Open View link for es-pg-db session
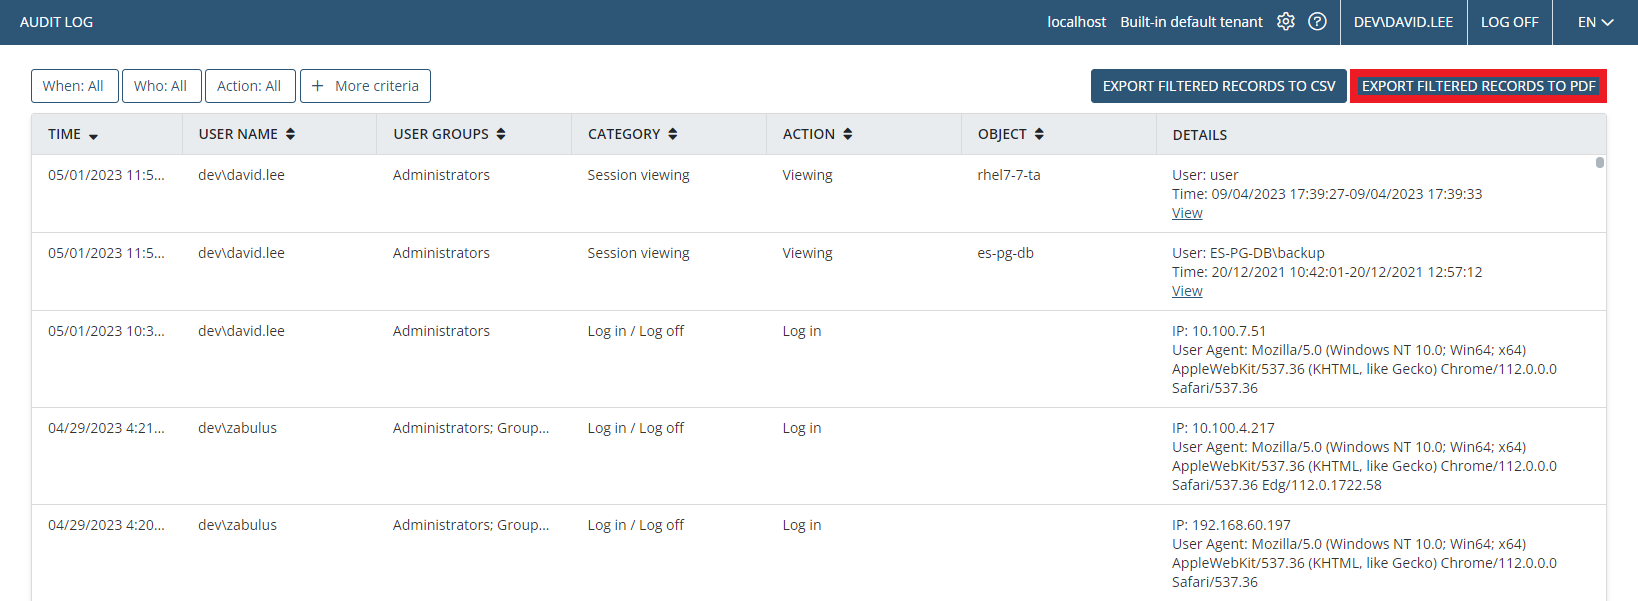The image size is (1638, 601). pyautogui.click(x=1187, y=291)
